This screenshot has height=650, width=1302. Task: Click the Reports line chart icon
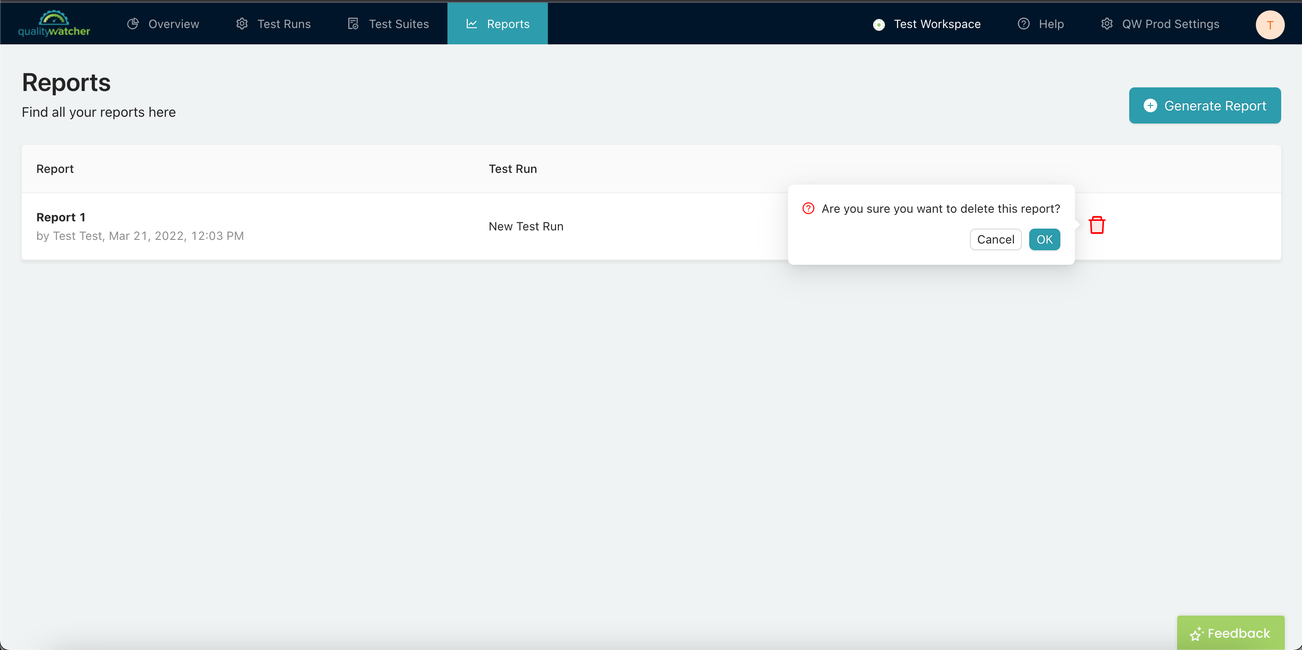coord(472,24)
